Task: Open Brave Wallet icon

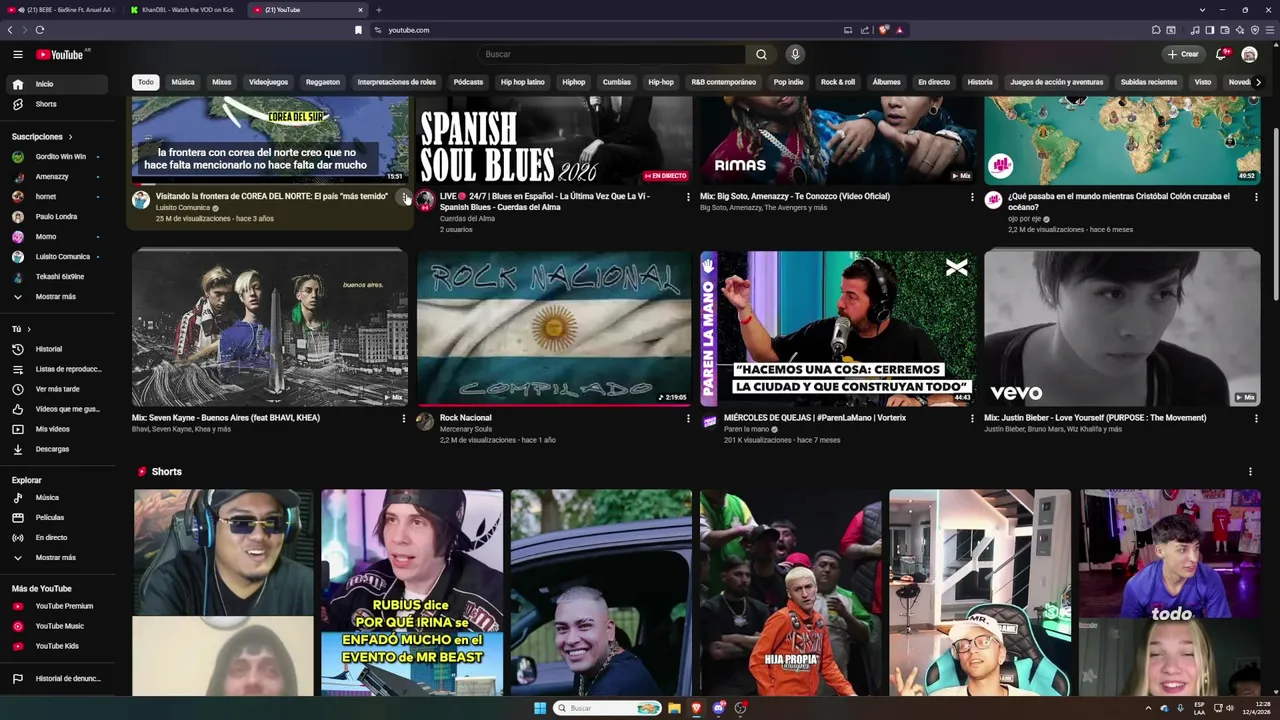Action: tap(1225, 30)
